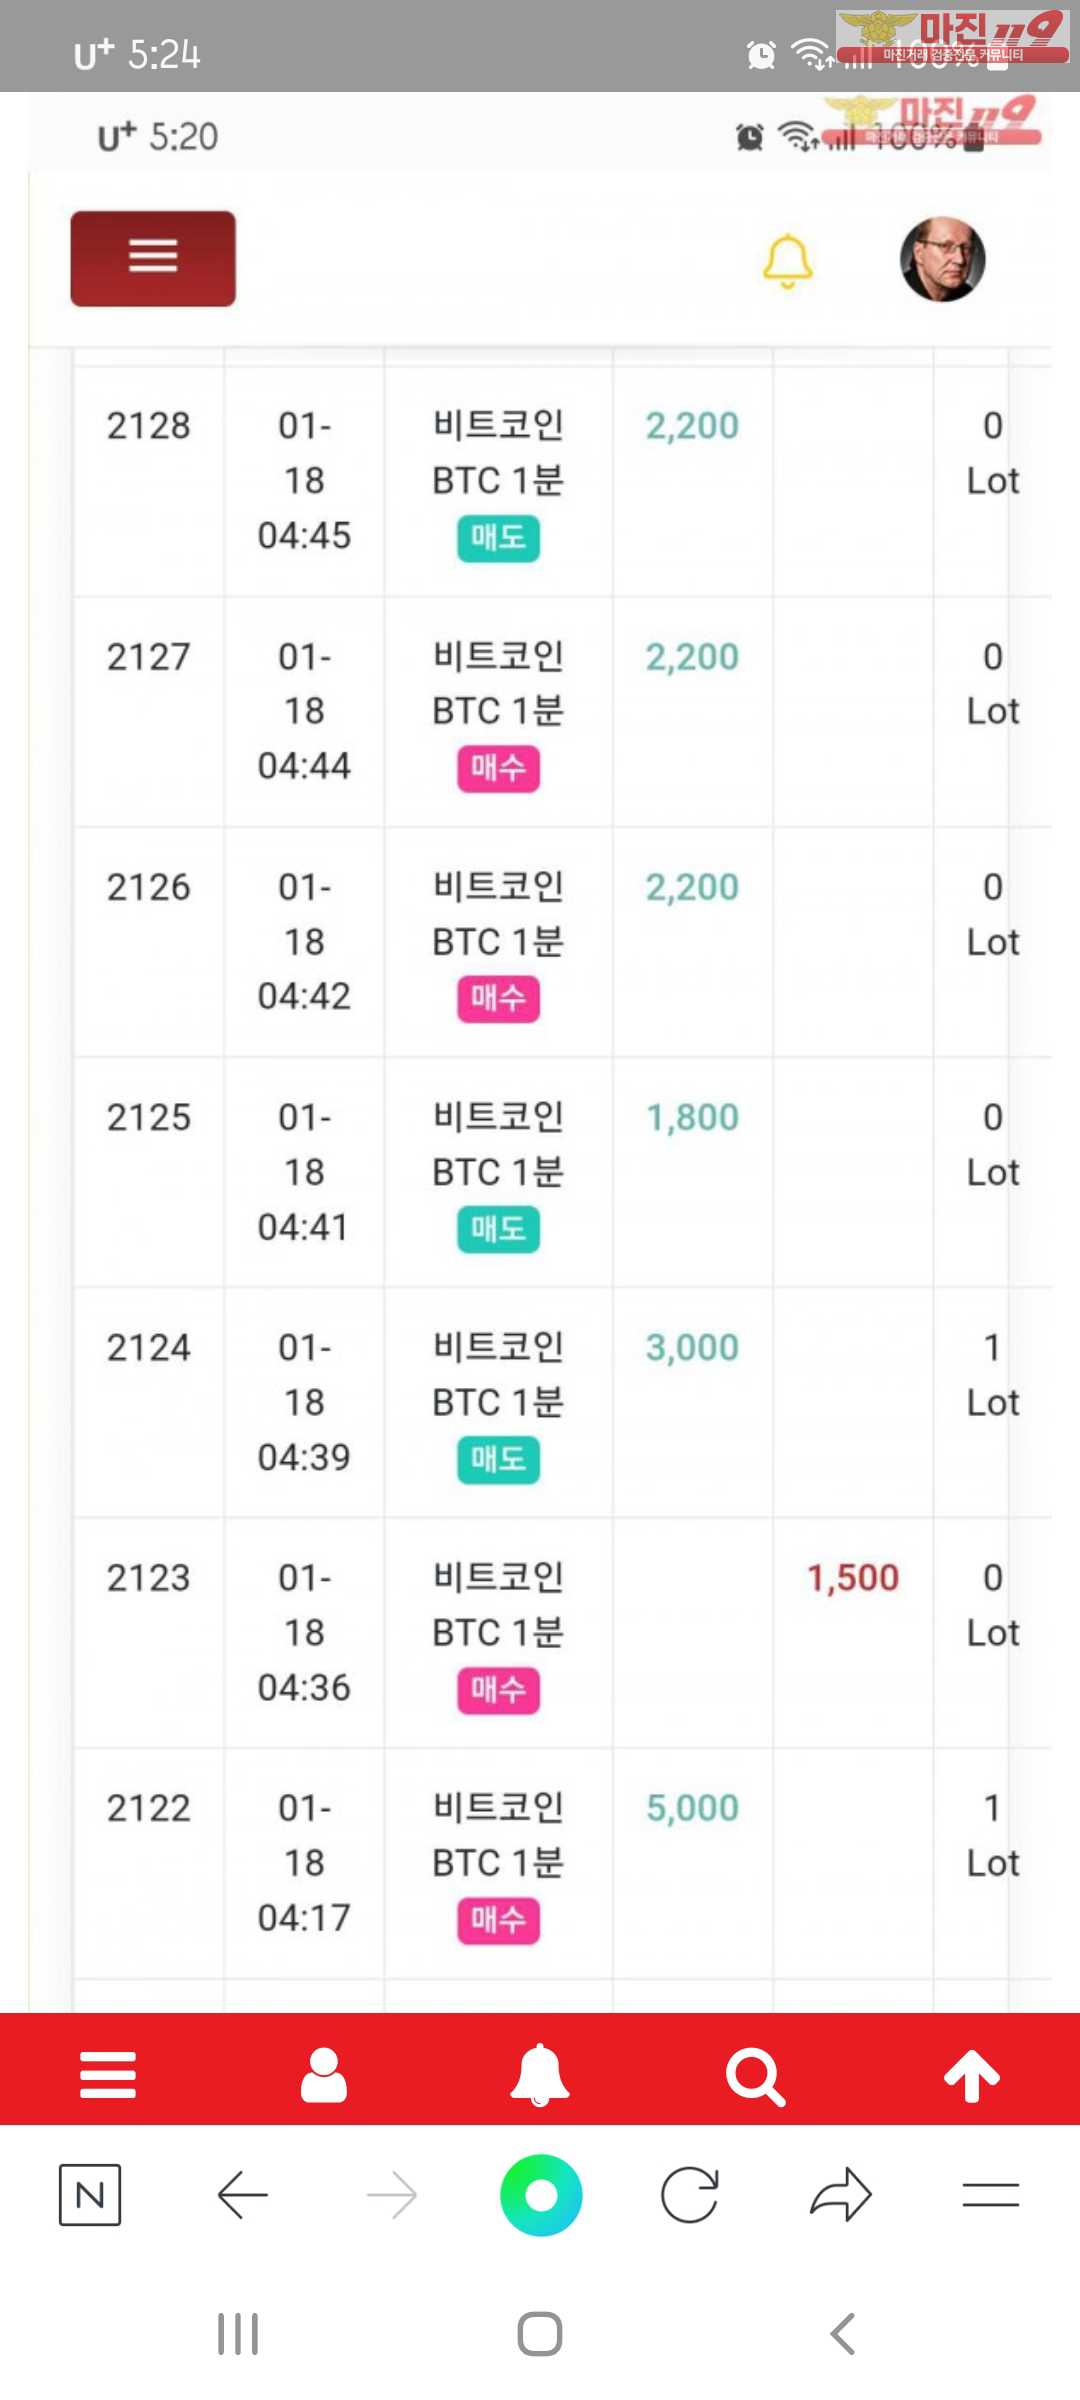
Task: Reload the page with refresh icon
Action: pos(690,2195)
